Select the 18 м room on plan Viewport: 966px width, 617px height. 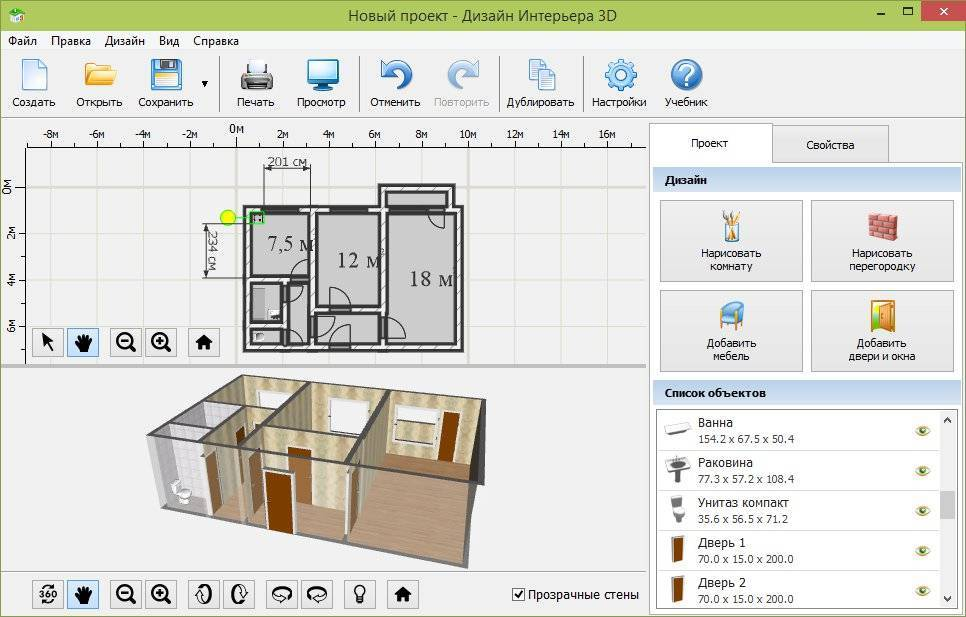pyautogui.click(x=423, y=277)
